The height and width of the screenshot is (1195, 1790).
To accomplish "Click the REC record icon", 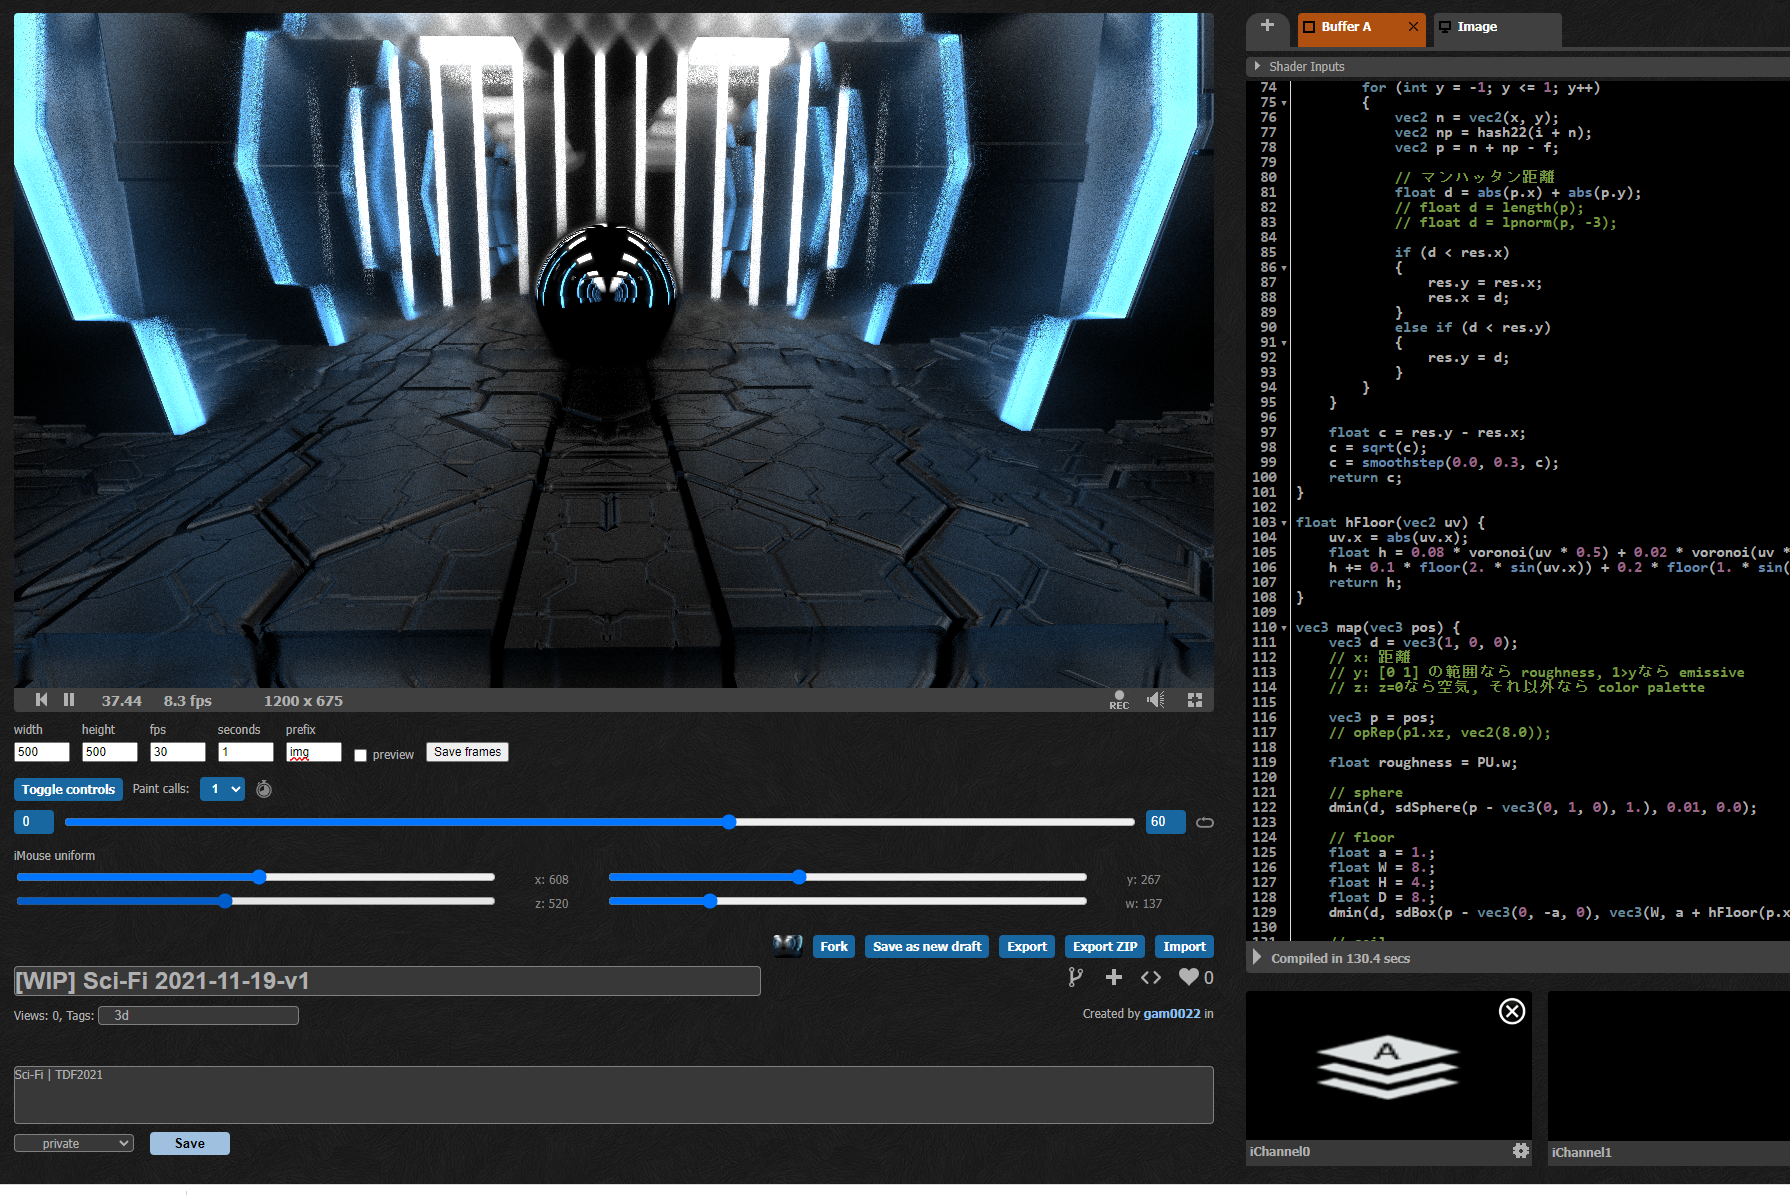I will [x=1119, y=700].
